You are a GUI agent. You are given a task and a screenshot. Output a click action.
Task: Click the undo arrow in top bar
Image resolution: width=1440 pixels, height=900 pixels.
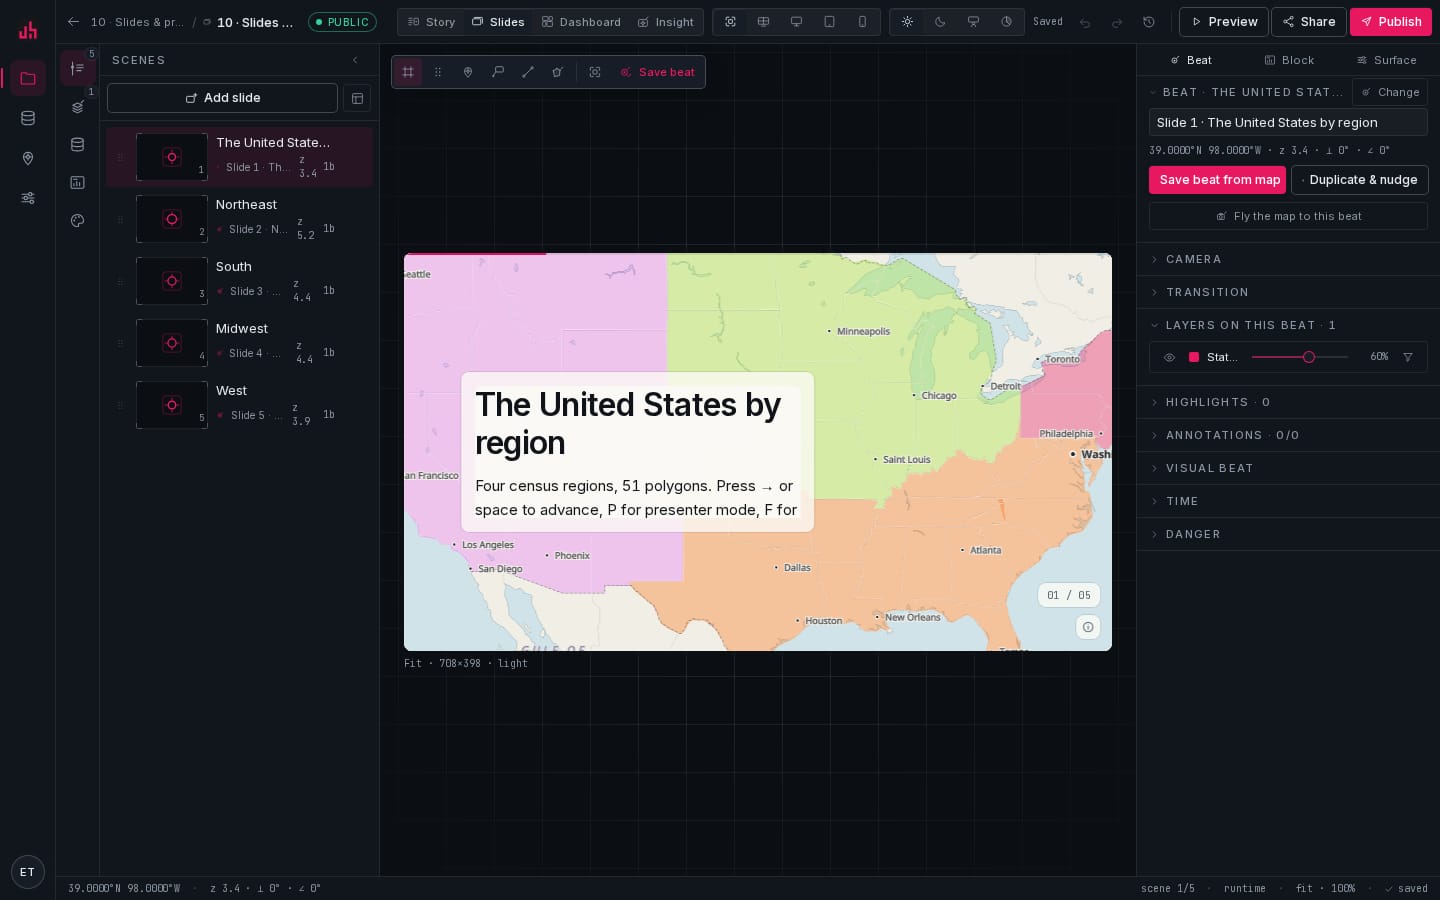point(1085,22)
